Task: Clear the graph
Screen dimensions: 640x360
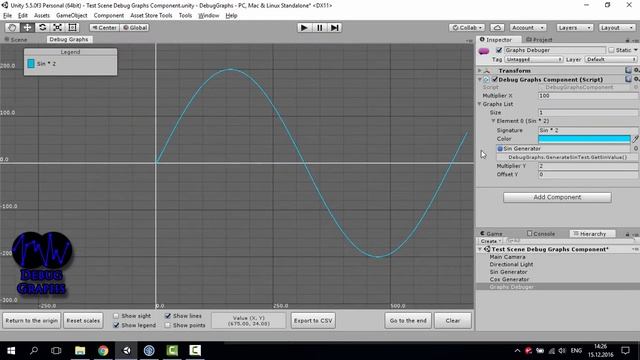Action: click(x=453, y=320)
